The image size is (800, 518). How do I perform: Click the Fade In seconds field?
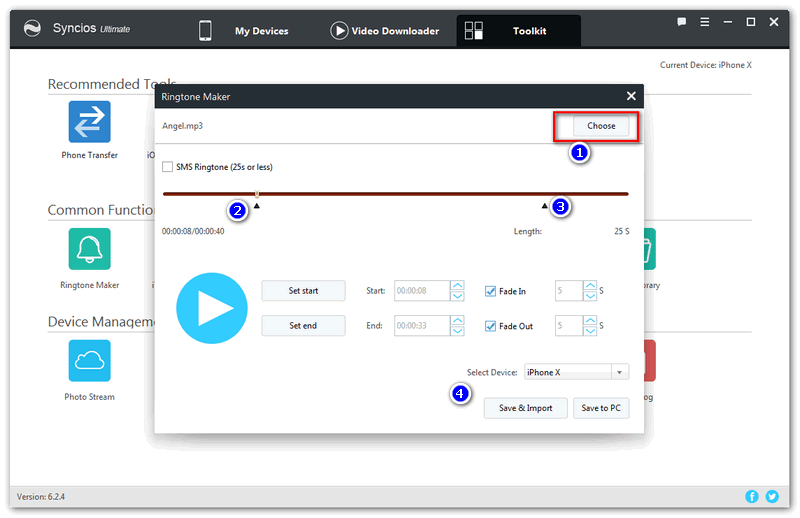569,290
